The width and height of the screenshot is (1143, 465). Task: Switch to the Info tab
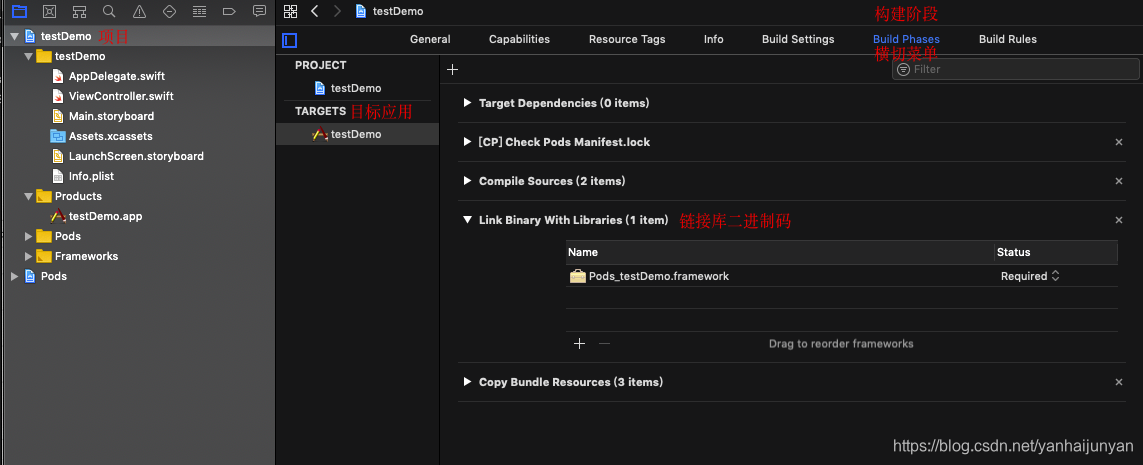(714, 39)
